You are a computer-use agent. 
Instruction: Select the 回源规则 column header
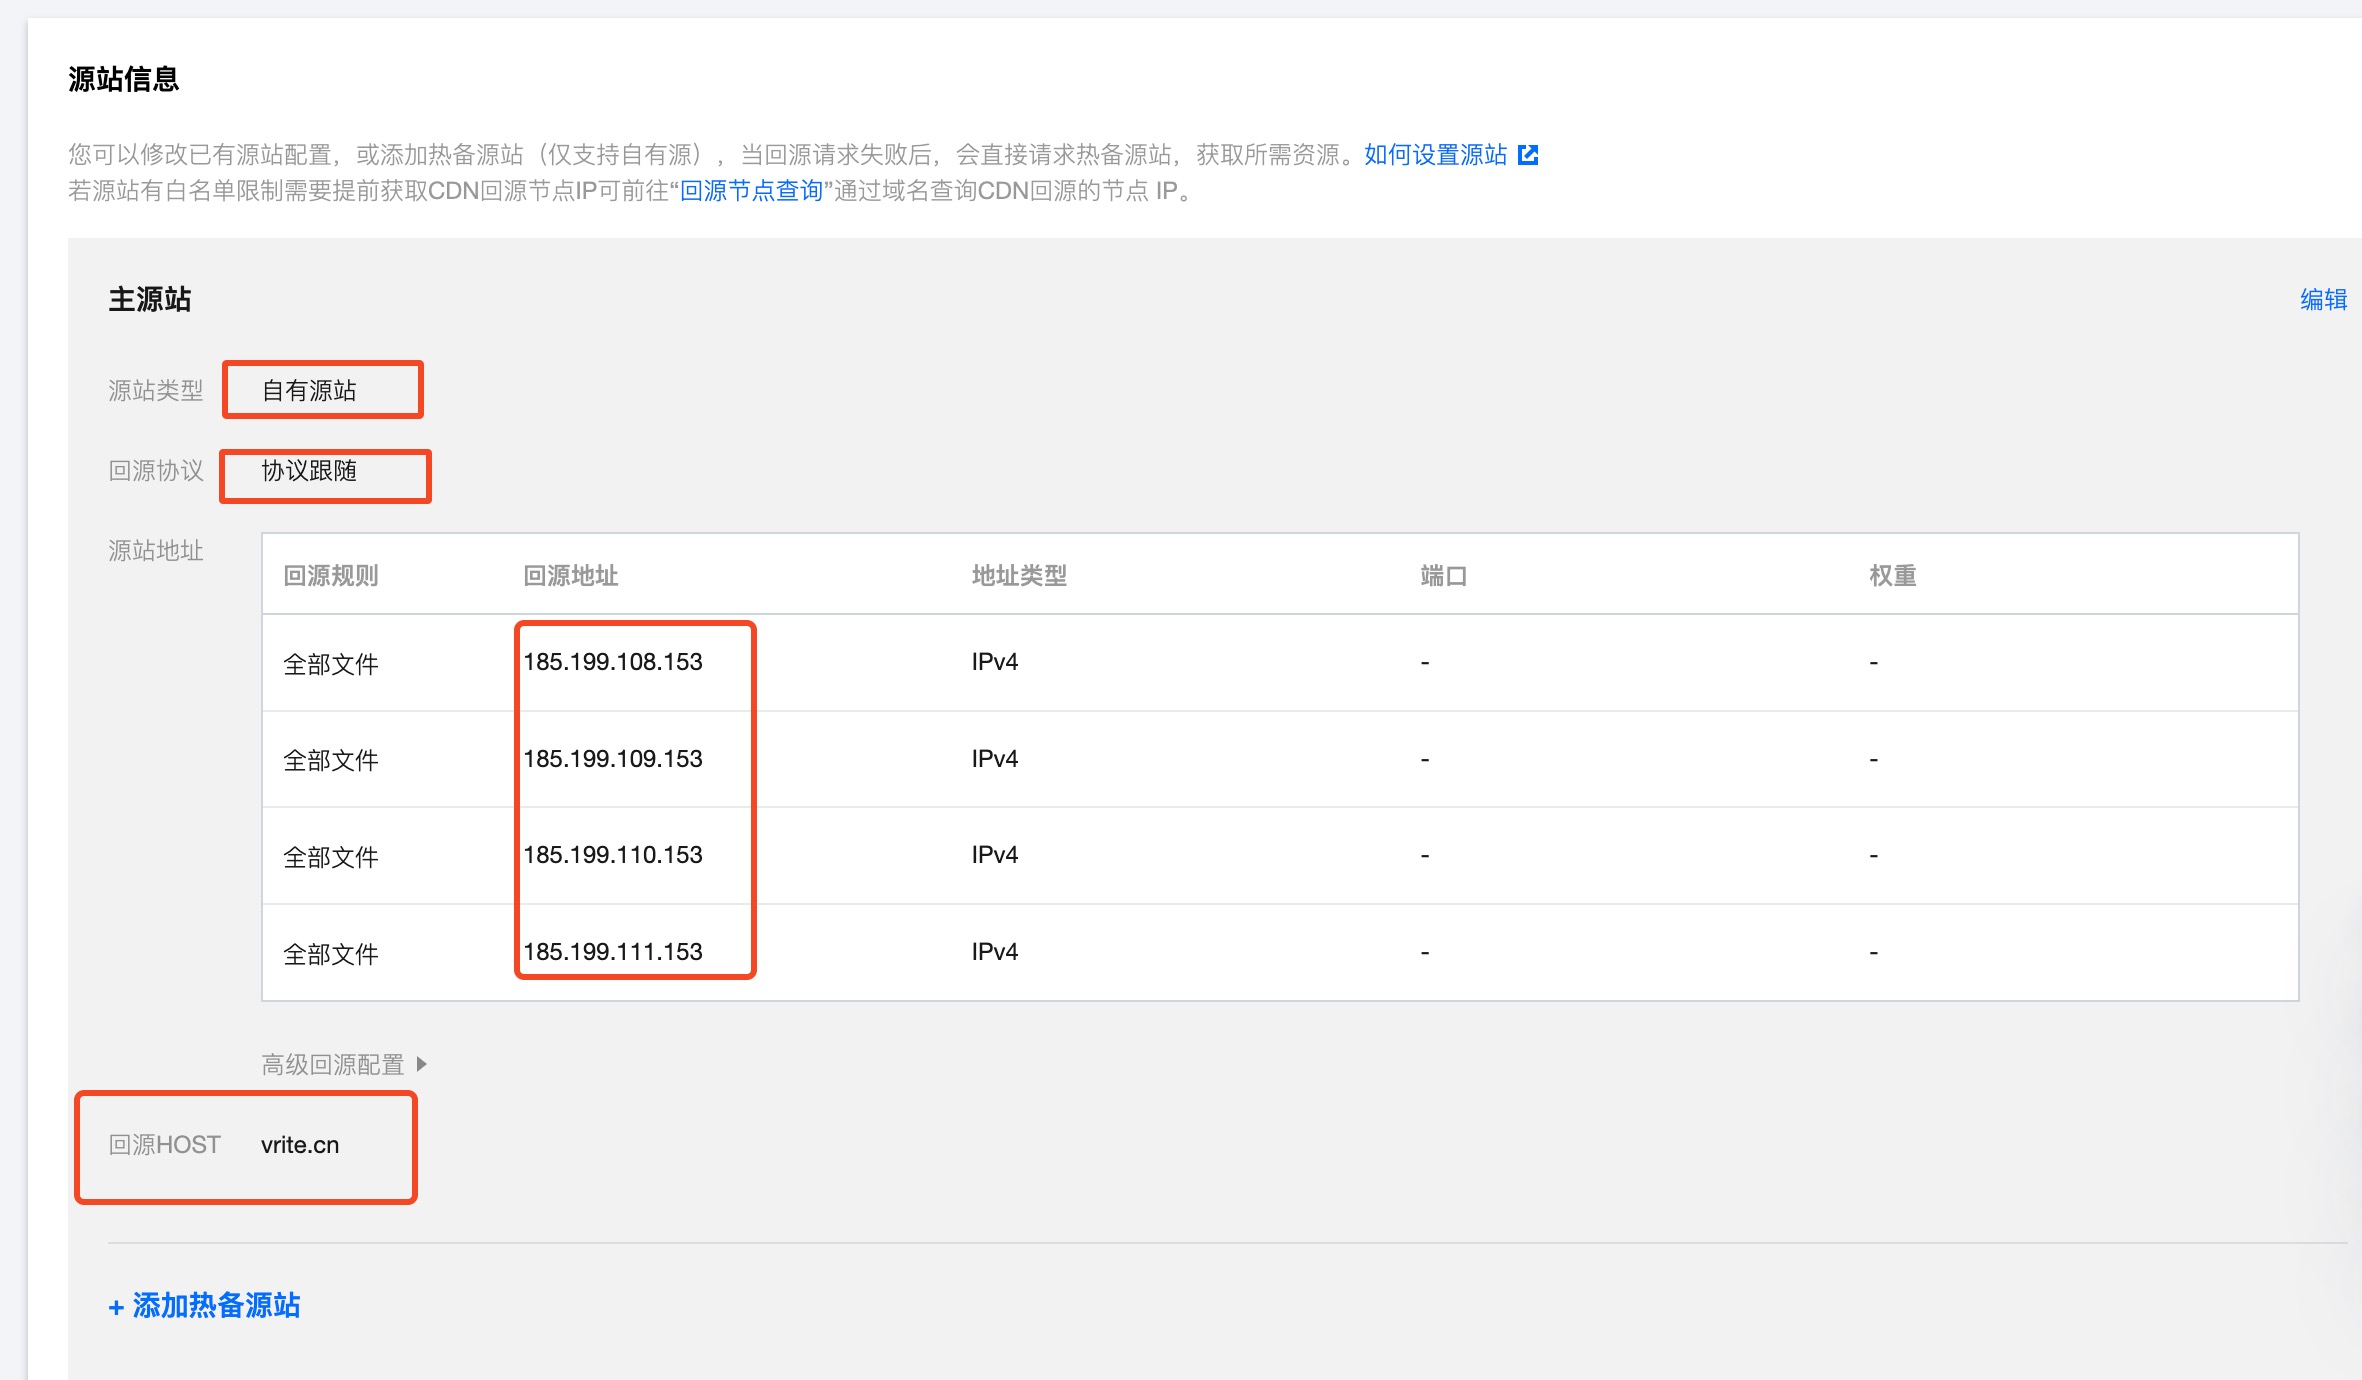tap(332, 576)
